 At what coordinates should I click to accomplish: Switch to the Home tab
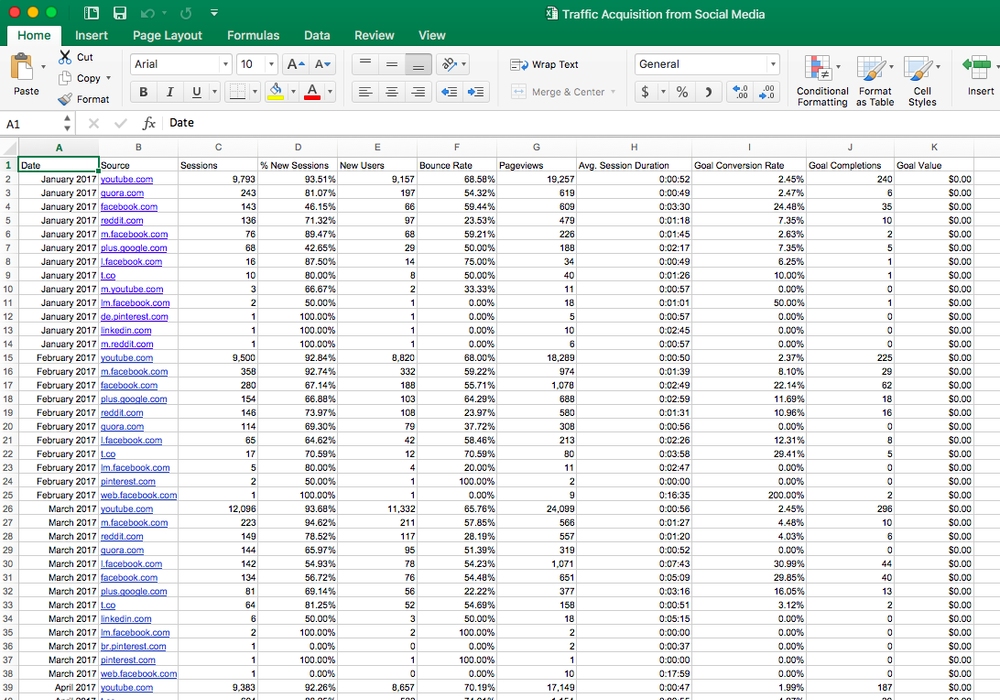coord(34,35)
